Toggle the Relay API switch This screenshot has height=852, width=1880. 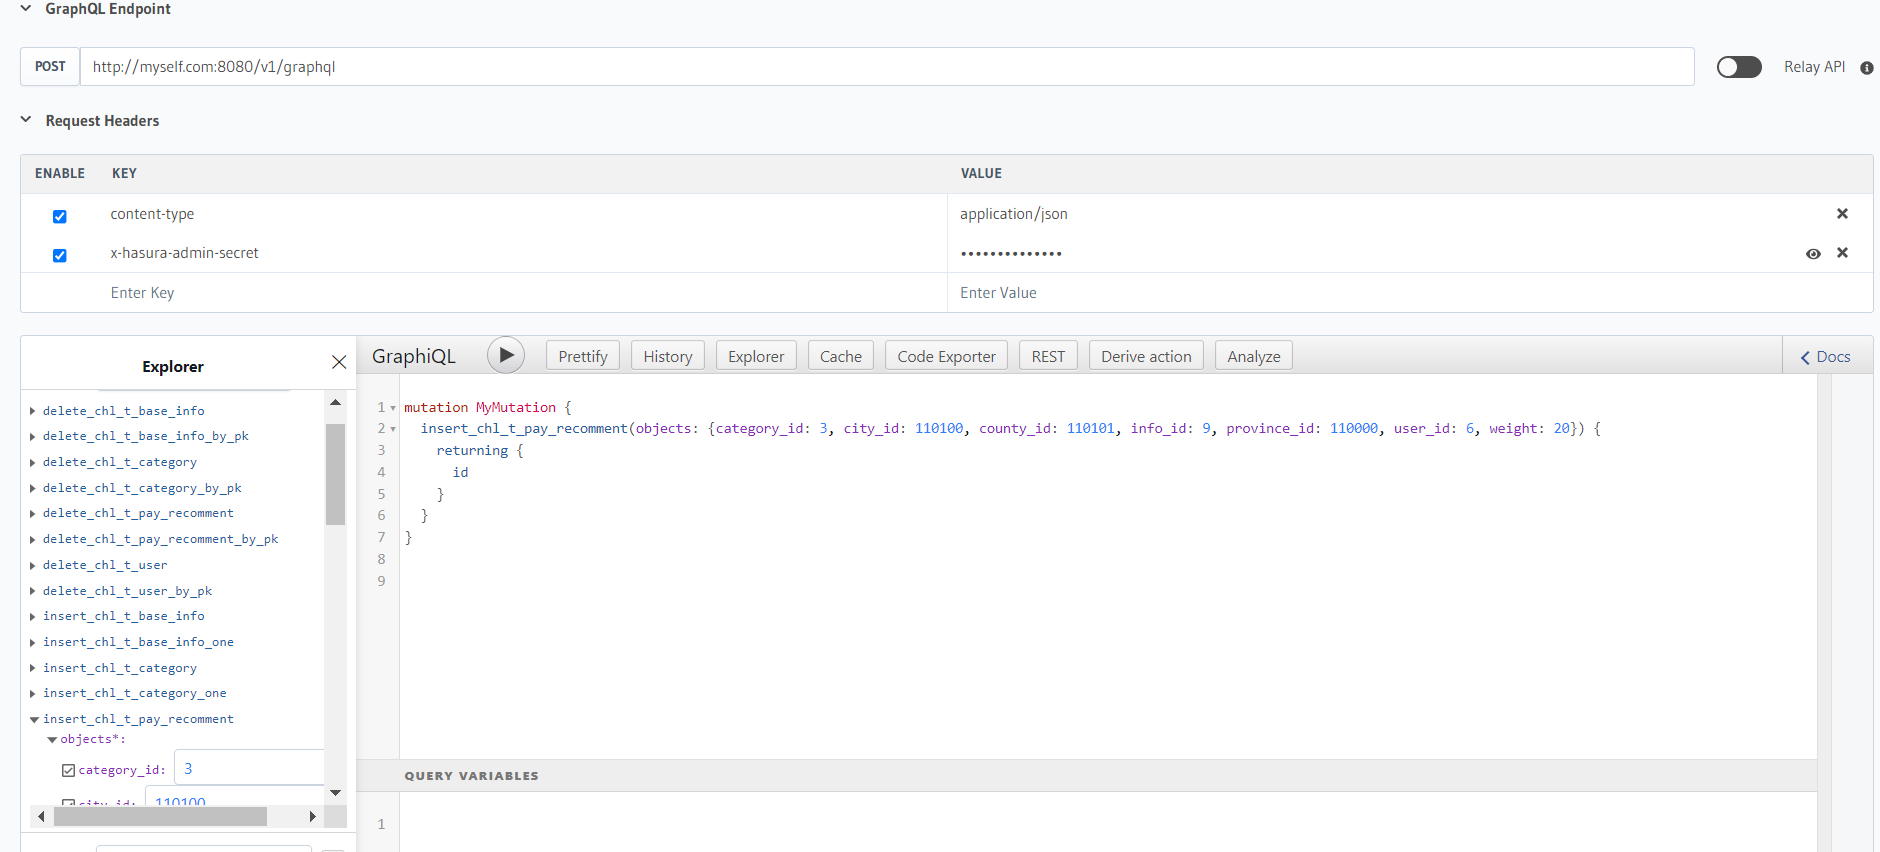1739,67
